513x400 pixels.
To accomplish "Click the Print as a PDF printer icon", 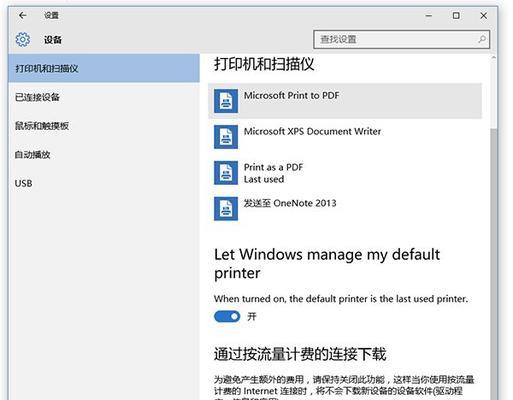I will [226, 173].
